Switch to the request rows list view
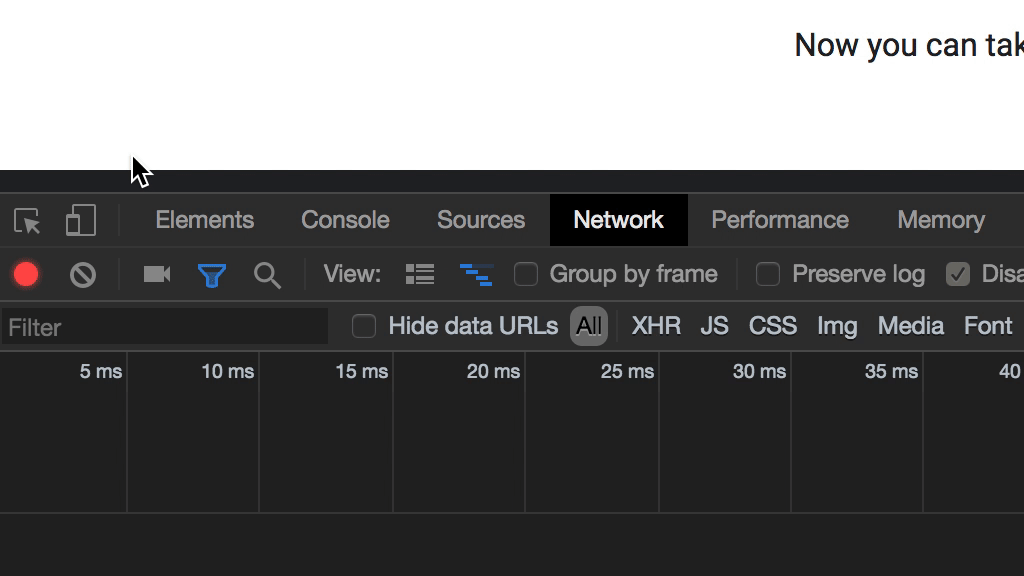 tap(419, 273)
